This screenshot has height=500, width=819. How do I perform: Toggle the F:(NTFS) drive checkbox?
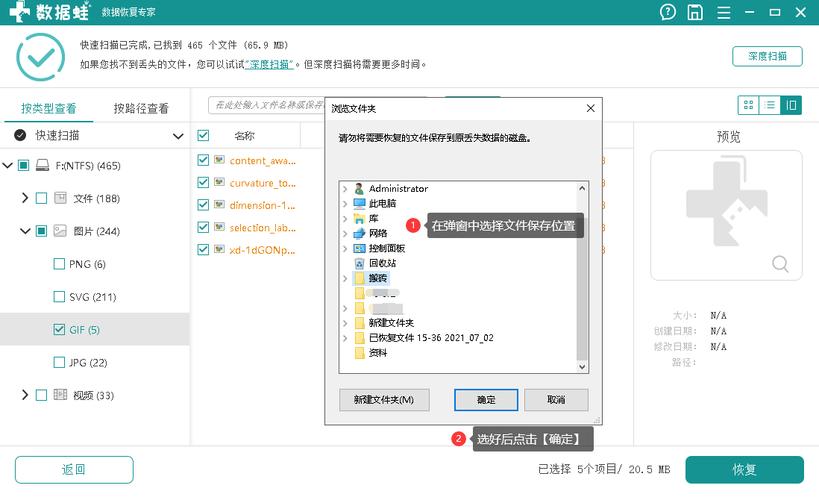[x=24, y=166]
